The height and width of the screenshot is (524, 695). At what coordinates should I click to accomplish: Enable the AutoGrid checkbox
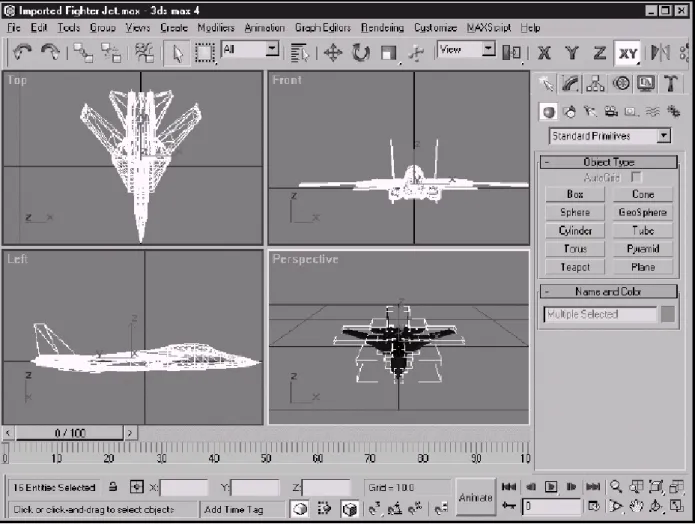(636, 177)
